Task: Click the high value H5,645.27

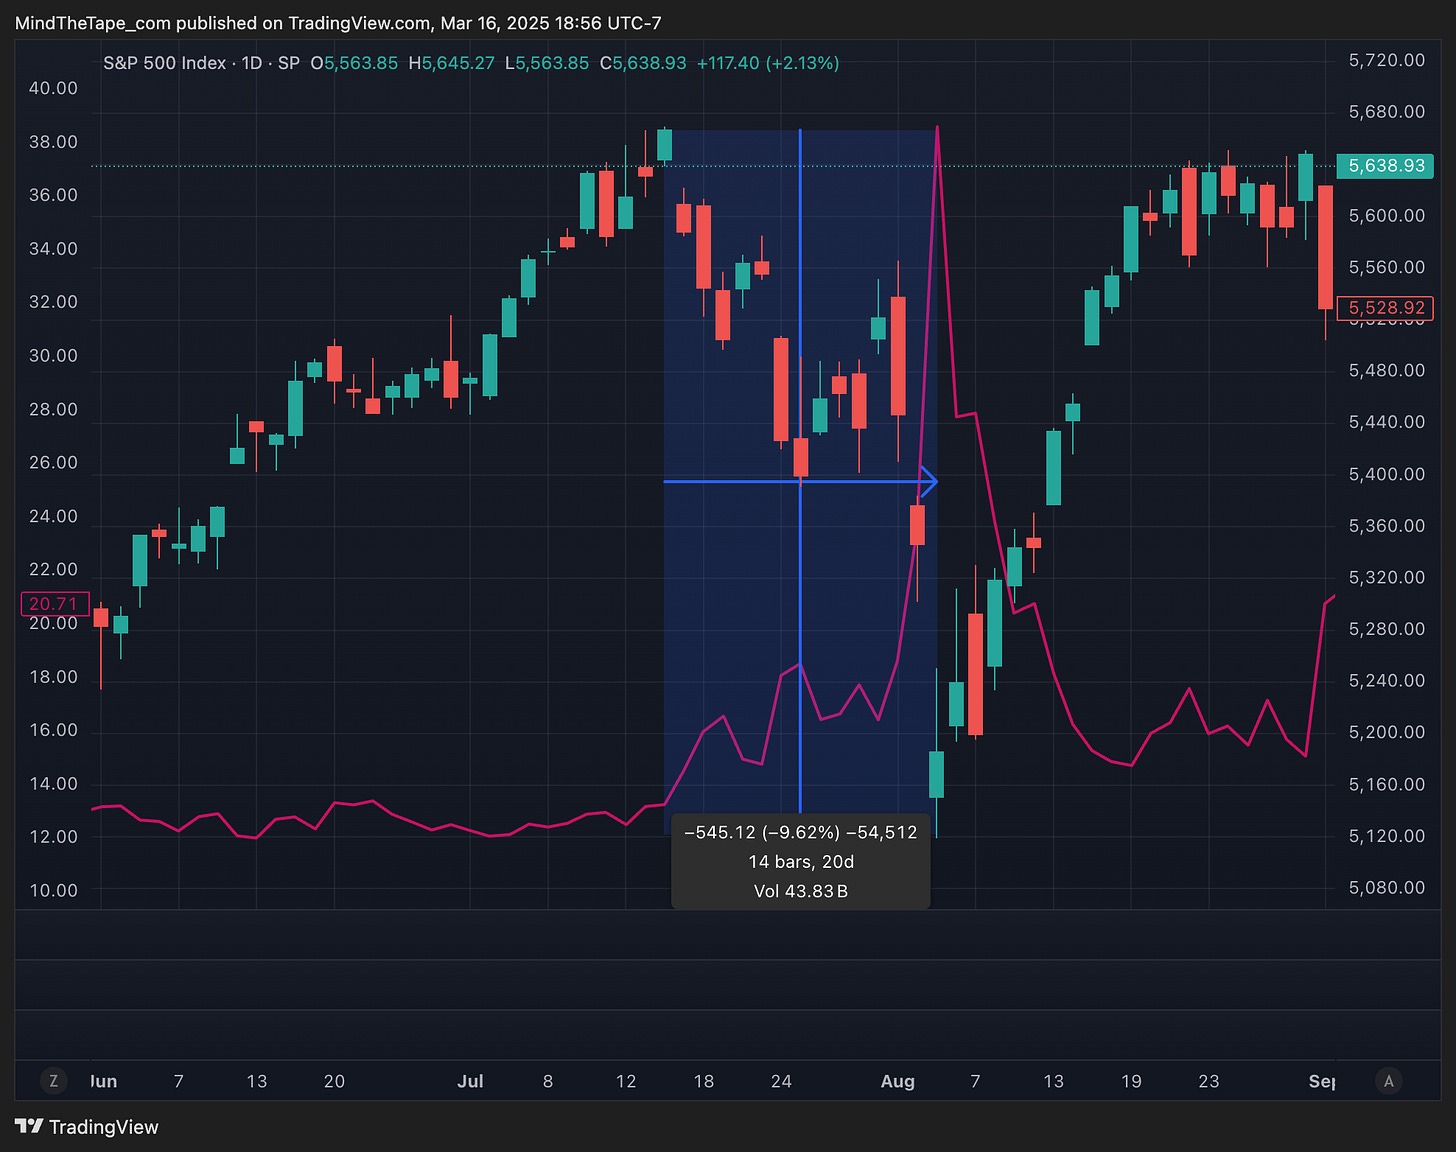Action: [452, 63]
